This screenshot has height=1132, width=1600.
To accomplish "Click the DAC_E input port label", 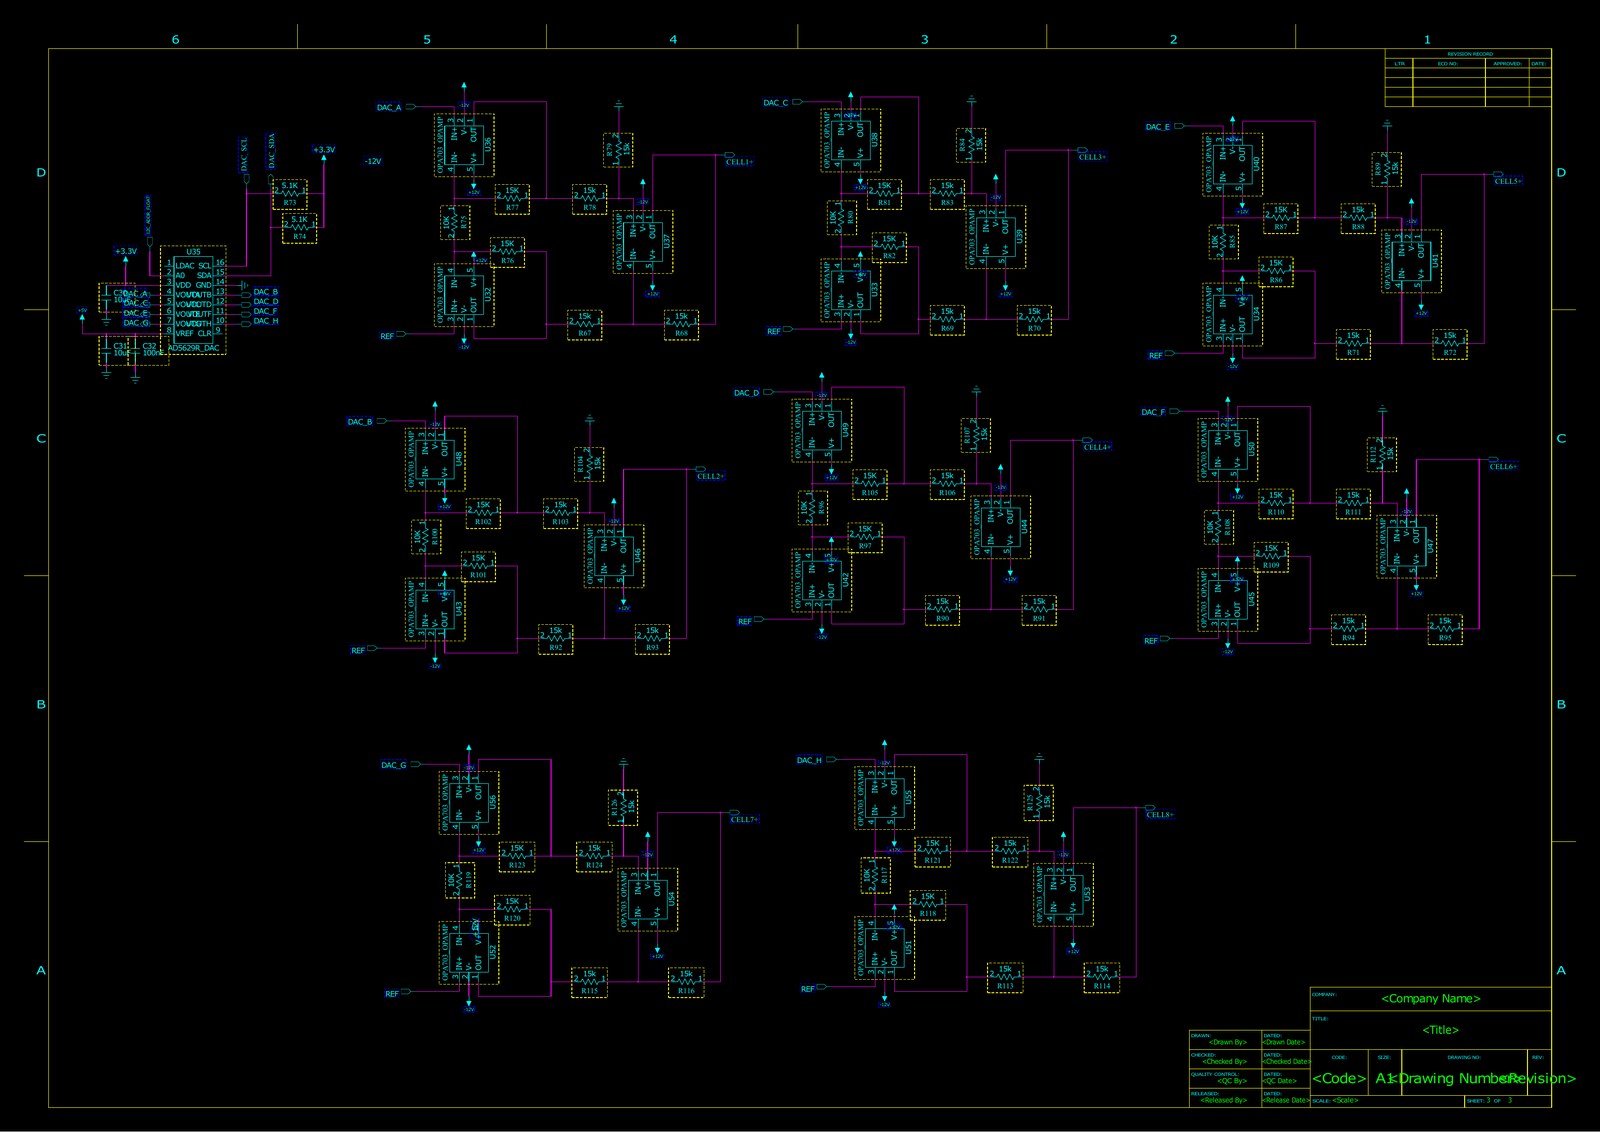I will (1158, 127).
